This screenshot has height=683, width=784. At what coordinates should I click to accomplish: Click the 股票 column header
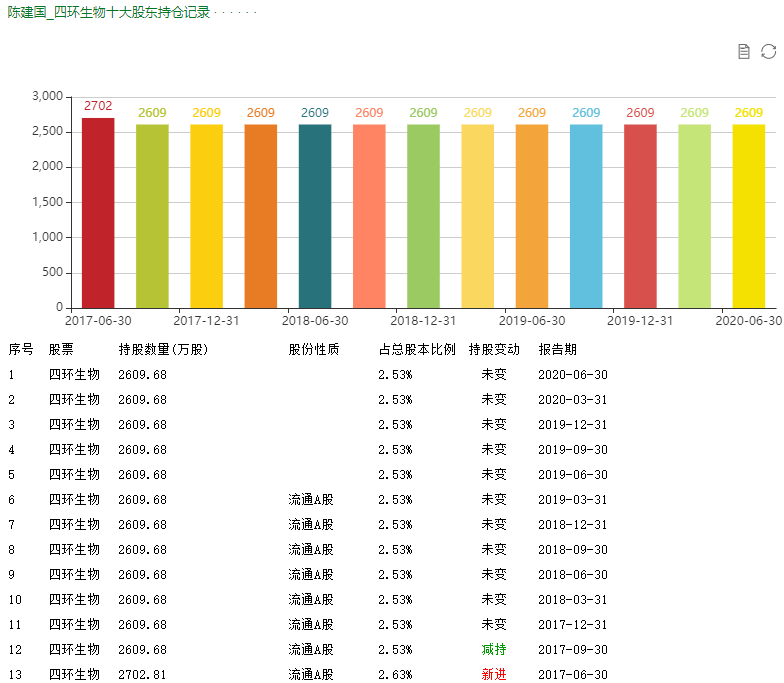[61, 349]
